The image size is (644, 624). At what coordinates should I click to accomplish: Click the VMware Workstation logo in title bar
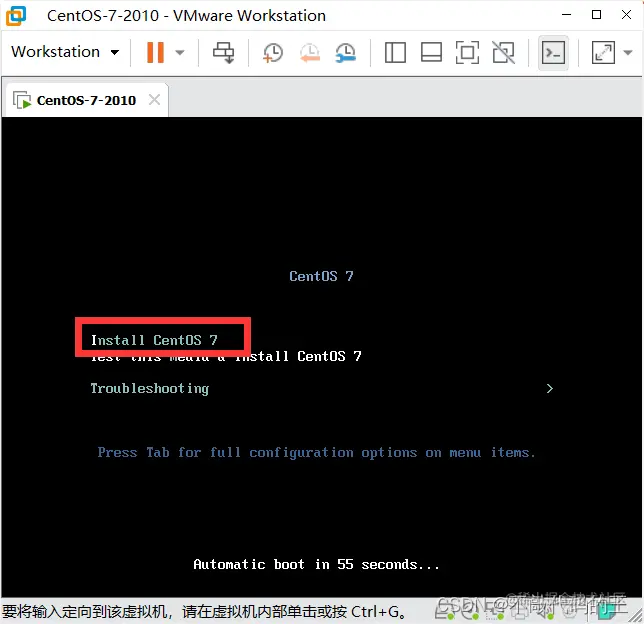click(x=16, y=16)
